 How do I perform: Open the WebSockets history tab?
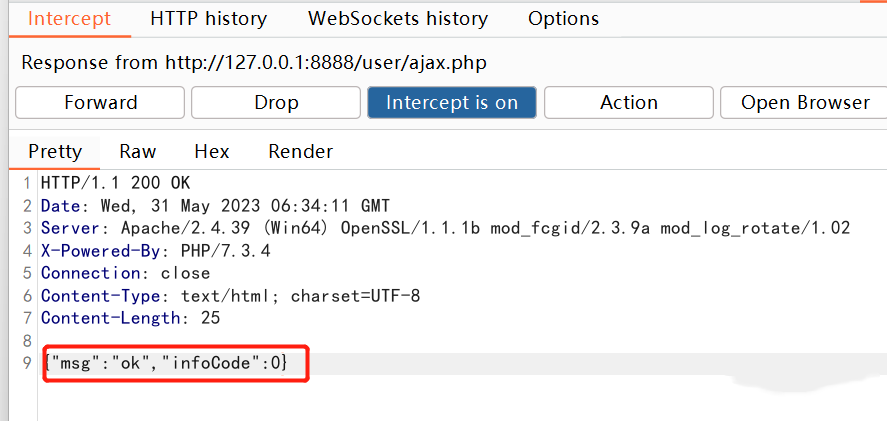(x=398, y=19)
